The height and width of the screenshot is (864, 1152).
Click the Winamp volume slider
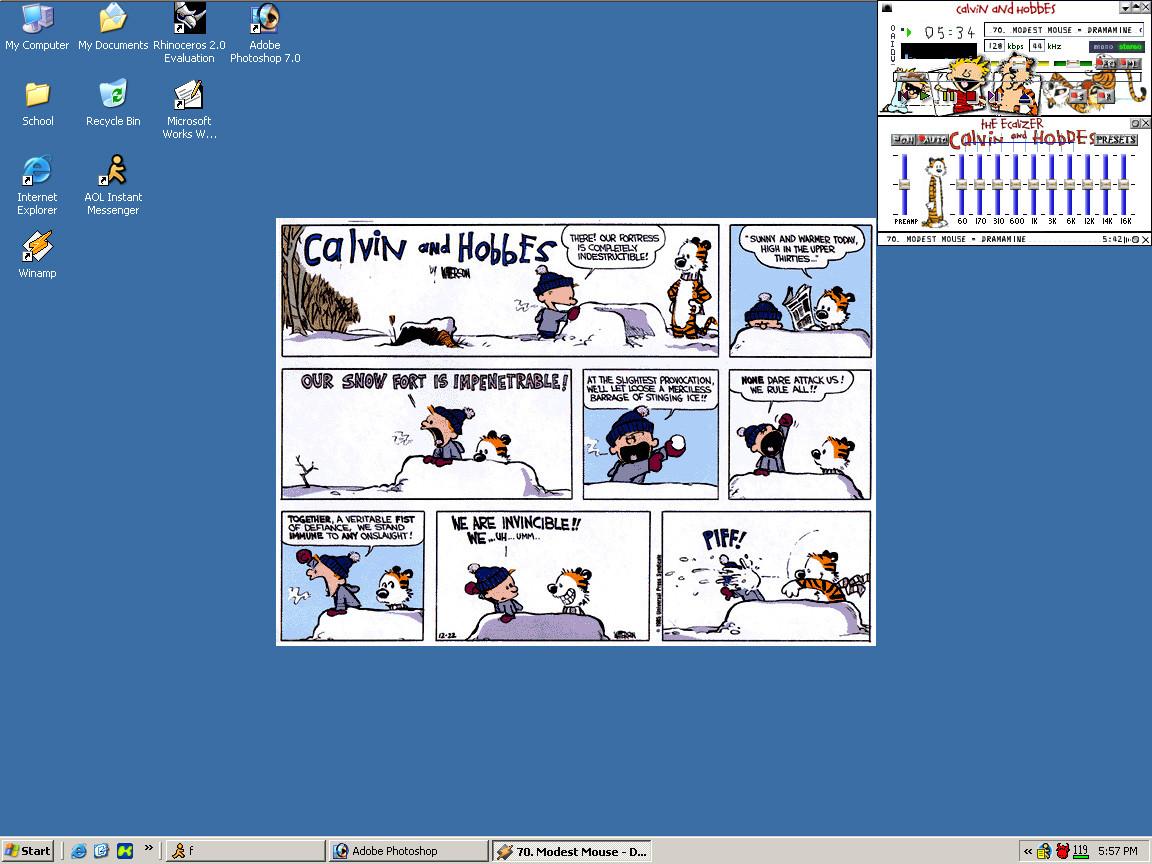[1018, 63]
